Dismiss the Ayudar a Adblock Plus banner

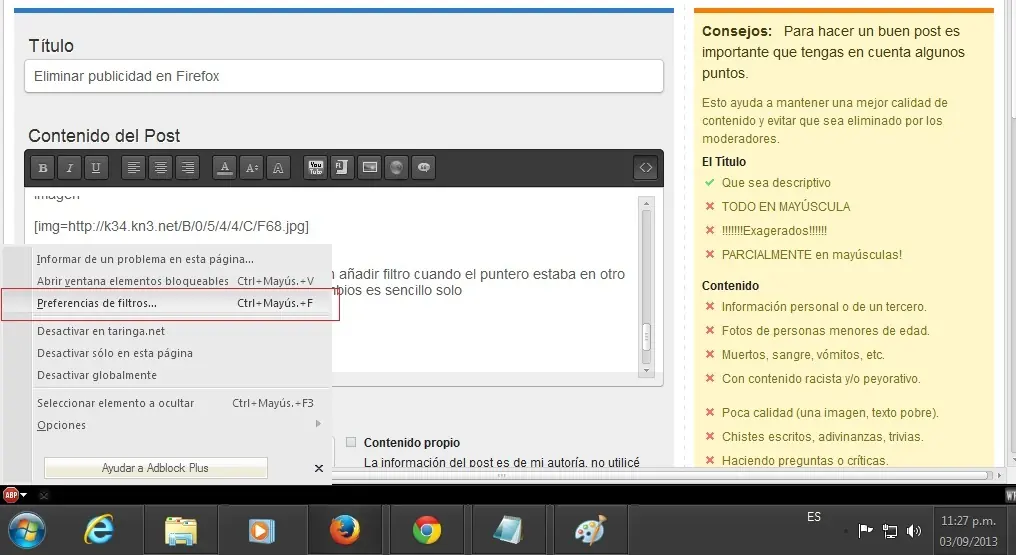tap(319, 468)
